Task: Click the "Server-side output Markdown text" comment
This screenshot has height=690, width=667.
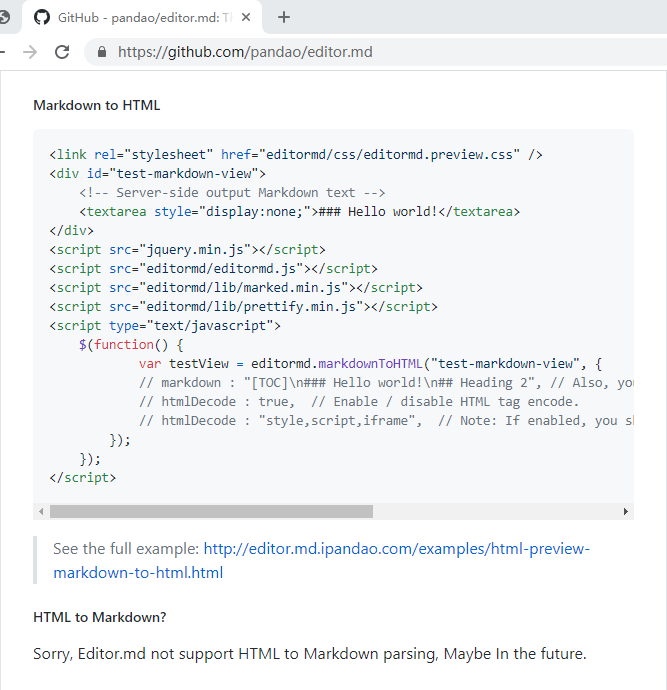Action: (232, 192)
